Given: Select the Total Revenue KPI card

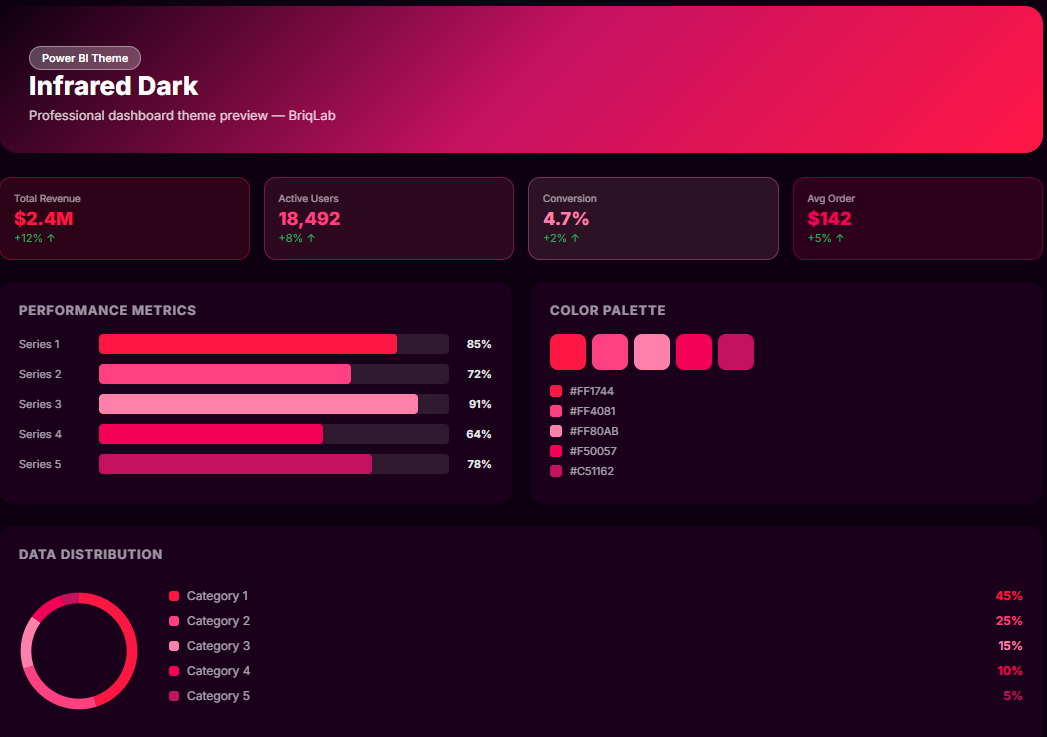Looking at the screenshot, I should pos(125,218).
